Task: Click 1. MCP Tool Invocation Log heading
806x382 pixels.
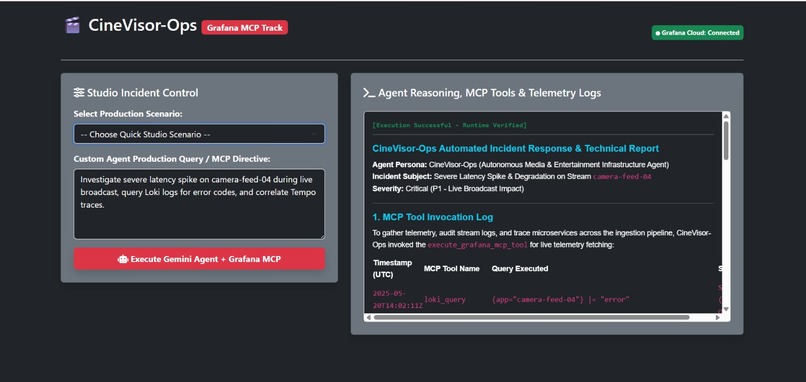Action: pyautogui.click(x=433, y=217)
